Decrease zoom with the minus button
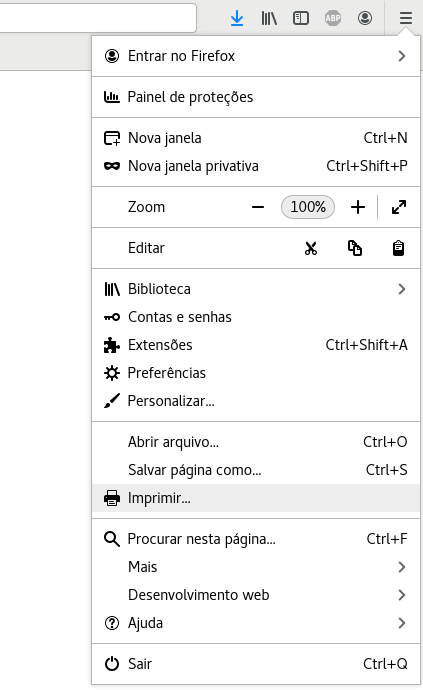 (x=258, y=207)
